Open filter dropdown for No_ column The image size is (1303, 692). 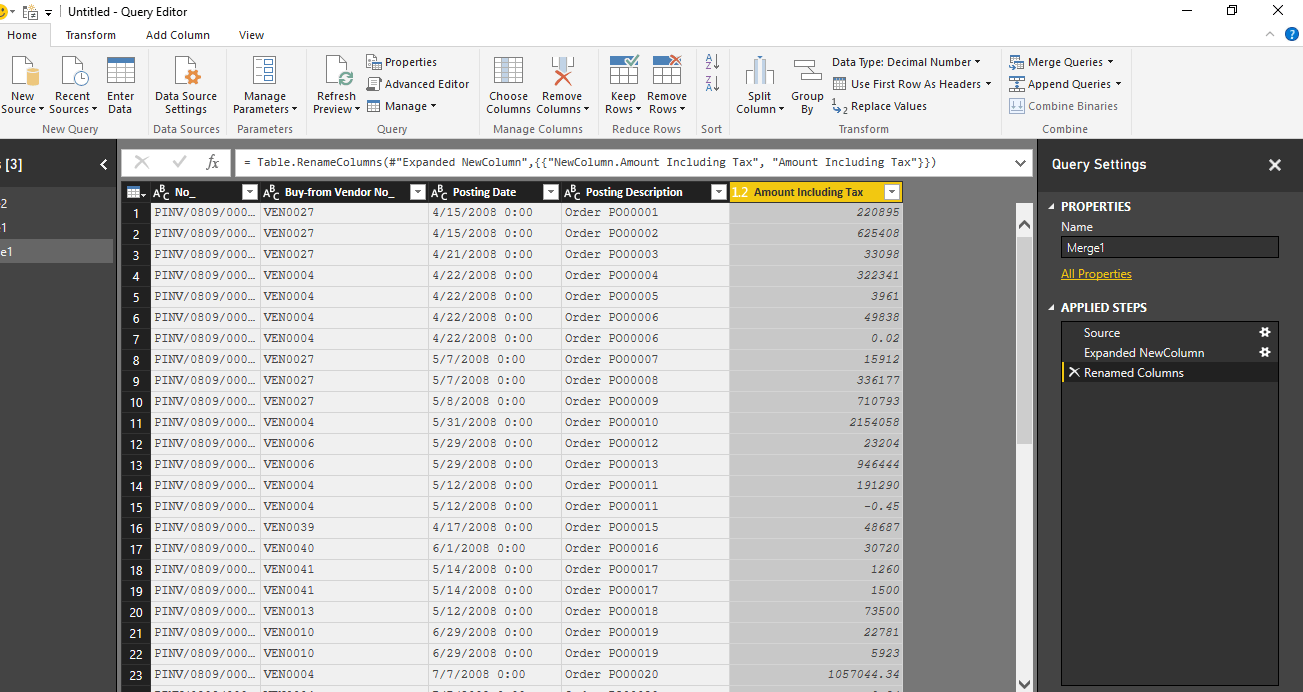tap(250, 192)
